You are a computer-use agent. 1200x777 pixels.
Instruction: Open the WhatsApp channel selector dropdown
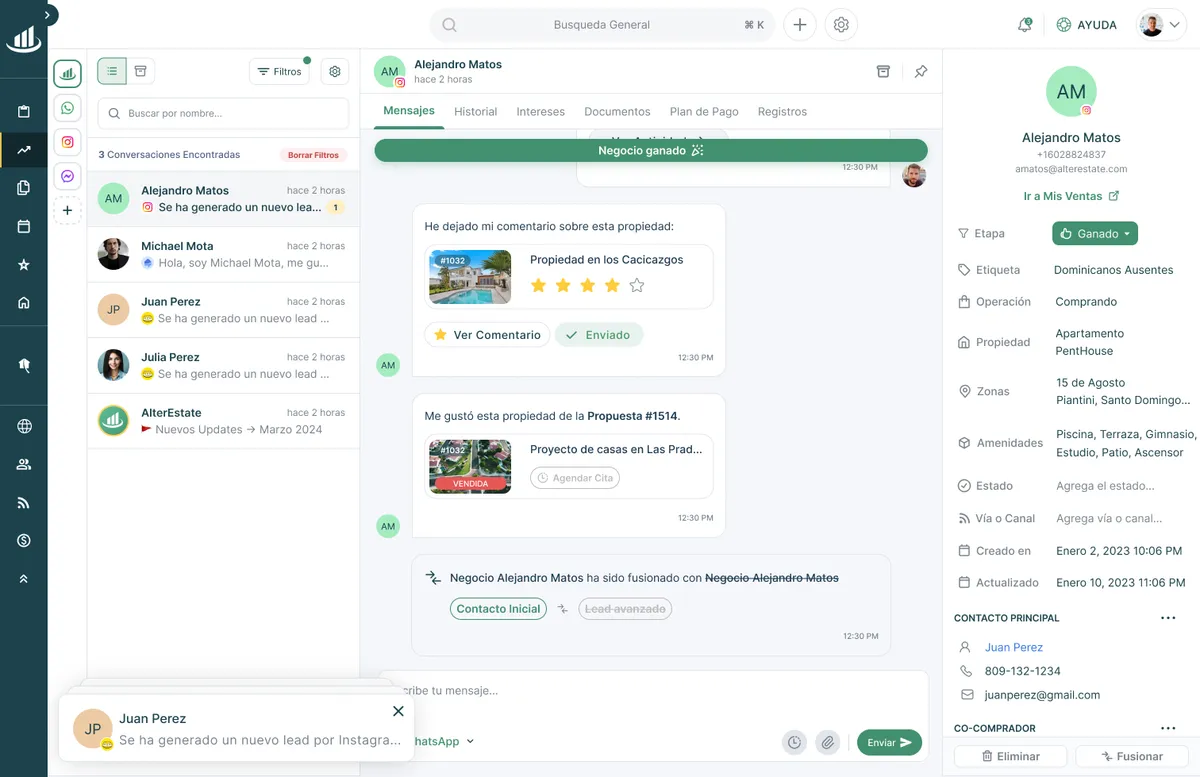pos(443,741)
